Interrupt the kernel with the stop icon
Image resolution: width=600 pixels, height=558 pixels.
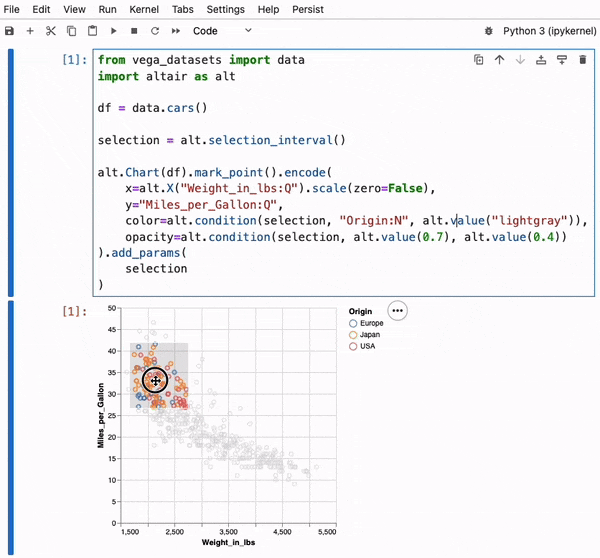134,31
